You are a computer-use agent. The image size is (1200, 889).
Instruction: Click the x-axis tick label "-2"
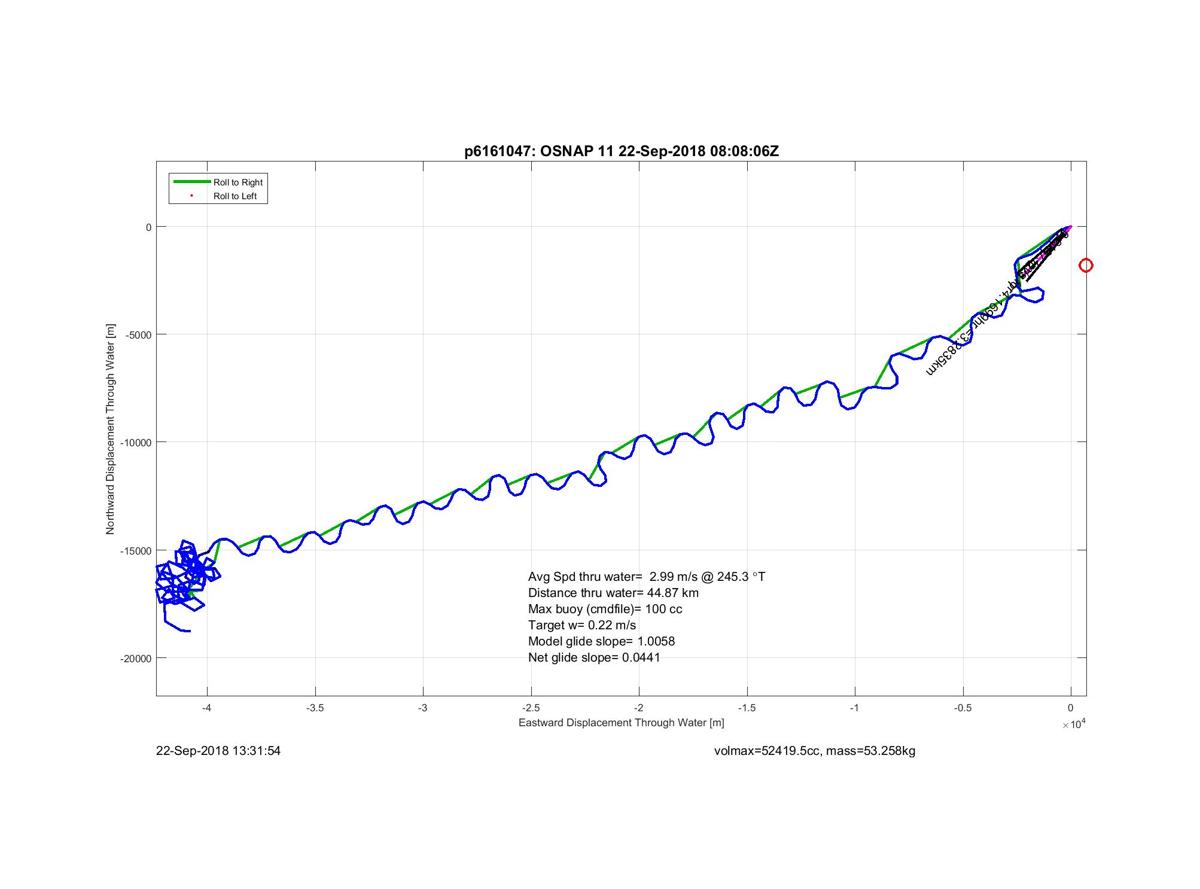pos(639,707)
